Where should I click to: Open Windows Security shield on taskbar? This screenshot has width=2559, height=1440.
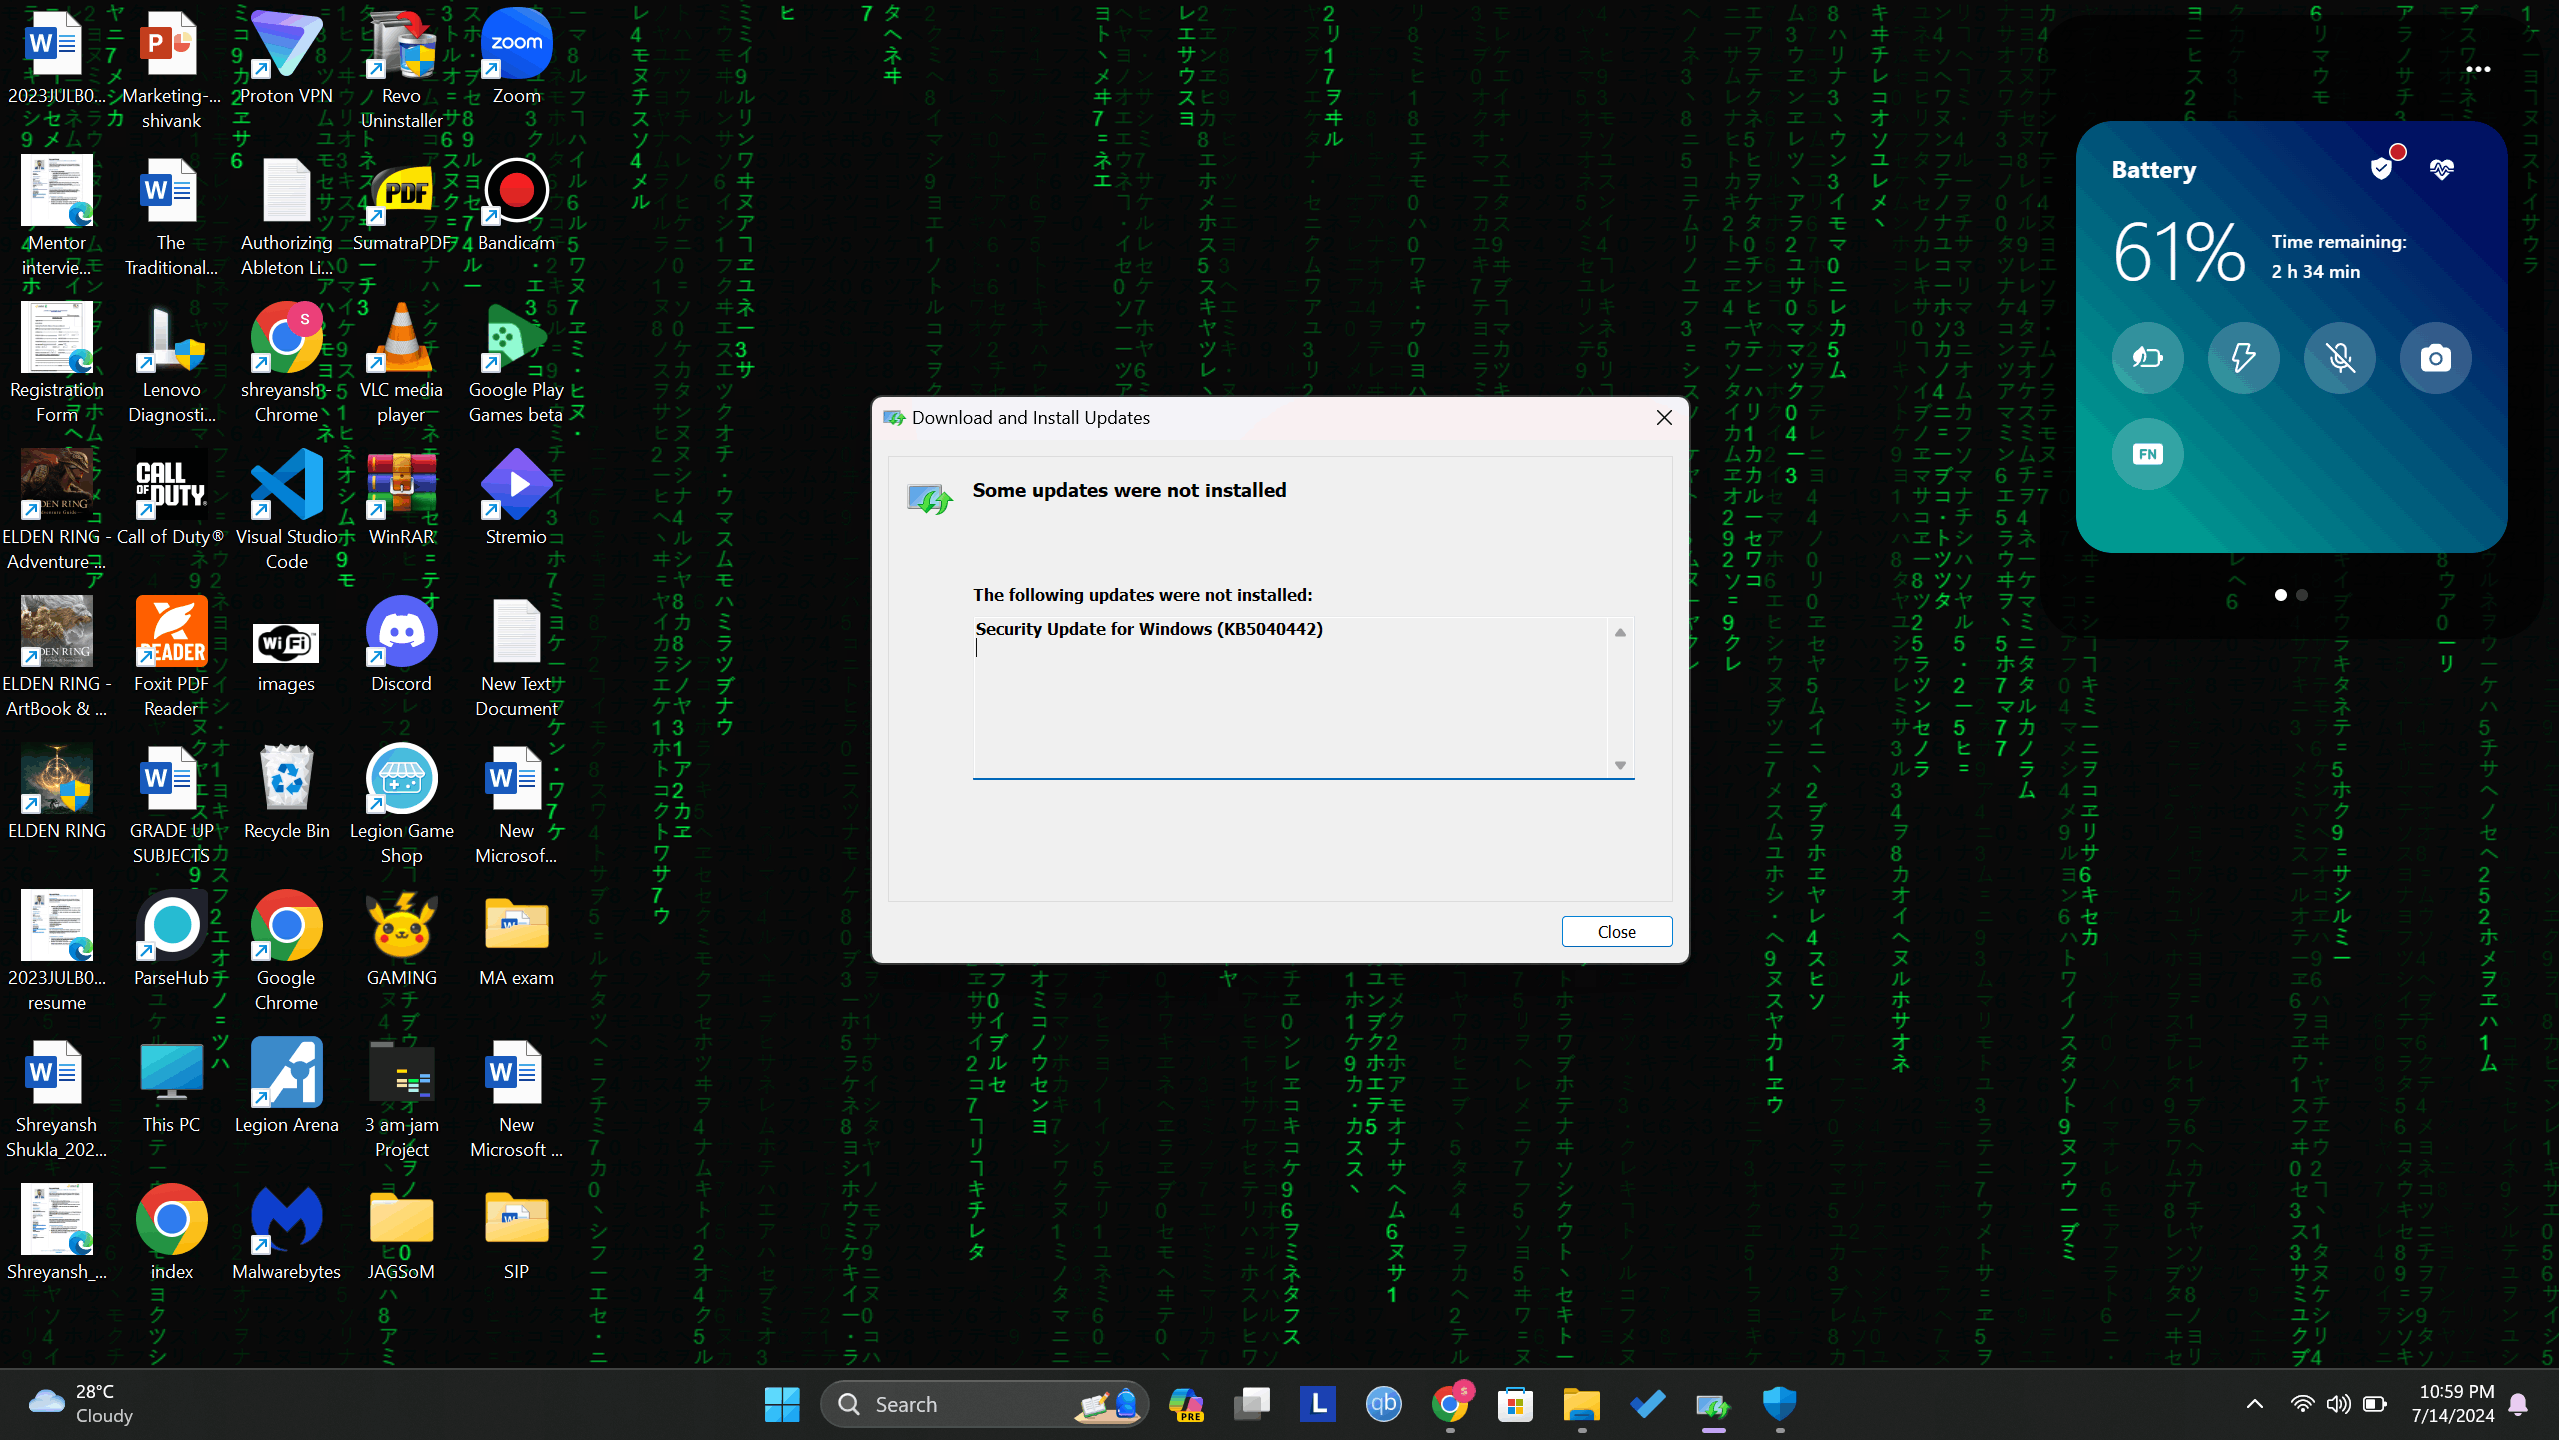(x=1779, y=1404)
